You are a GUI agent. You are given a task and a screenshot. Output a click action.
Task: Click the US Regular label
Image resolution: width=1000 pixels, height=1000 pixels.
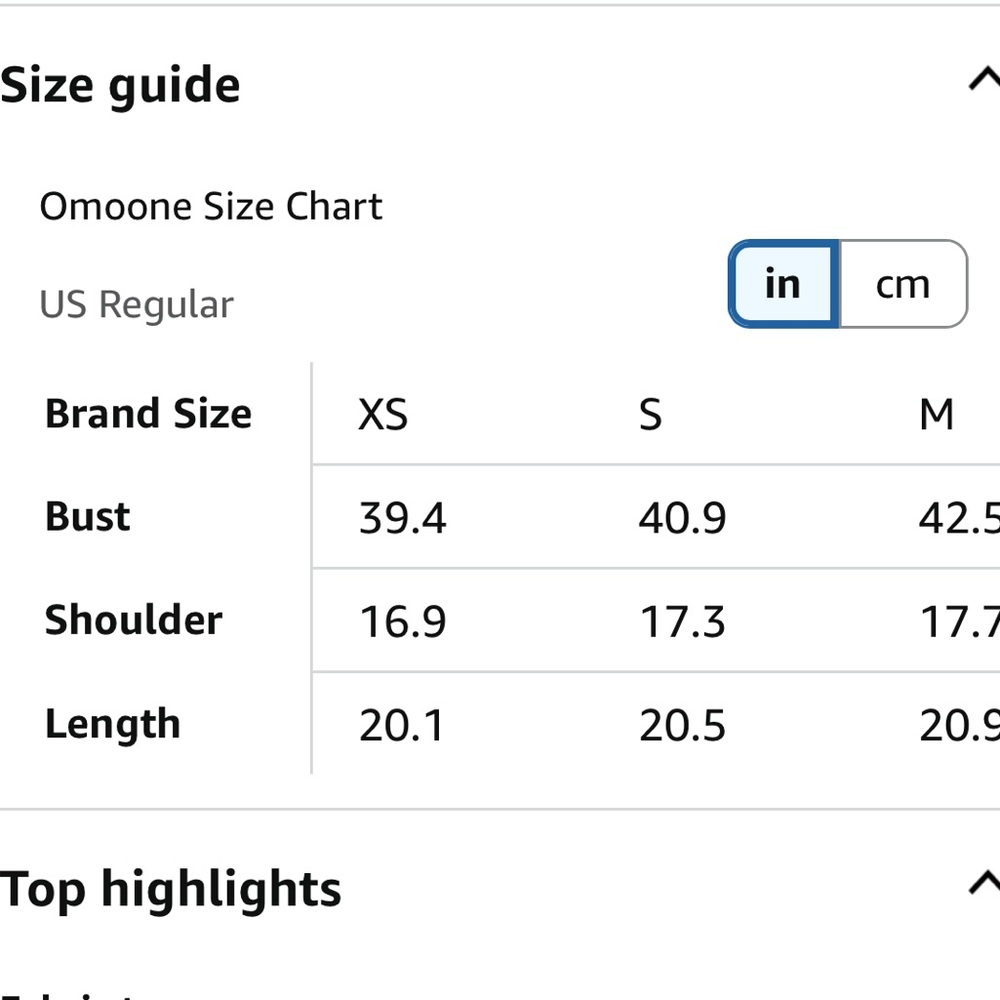pyautogui.click(x=136, y=304)
